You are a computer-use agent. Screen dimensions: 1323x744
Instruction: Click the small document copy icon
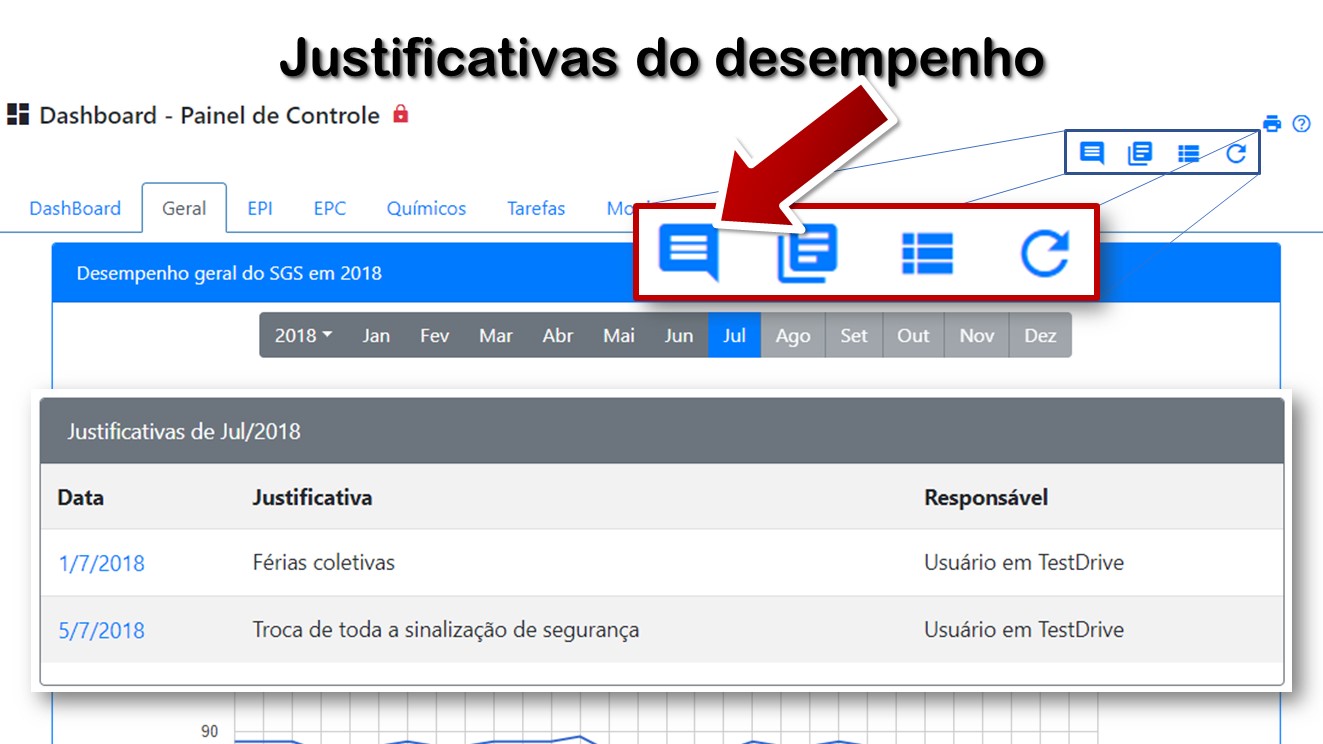click(x=1140, y=153)
